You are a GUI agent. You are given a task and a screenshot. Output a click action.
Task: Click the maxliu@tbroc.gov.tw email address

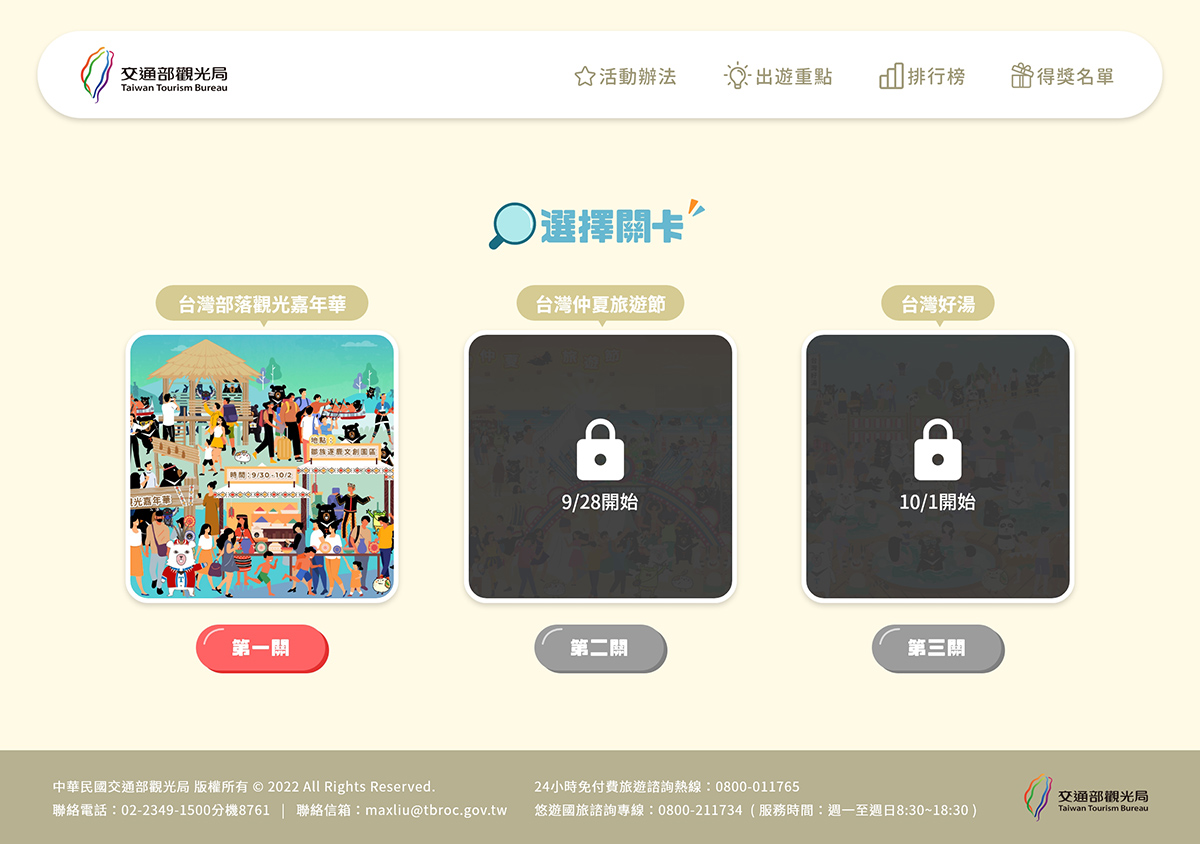[436, 810]
